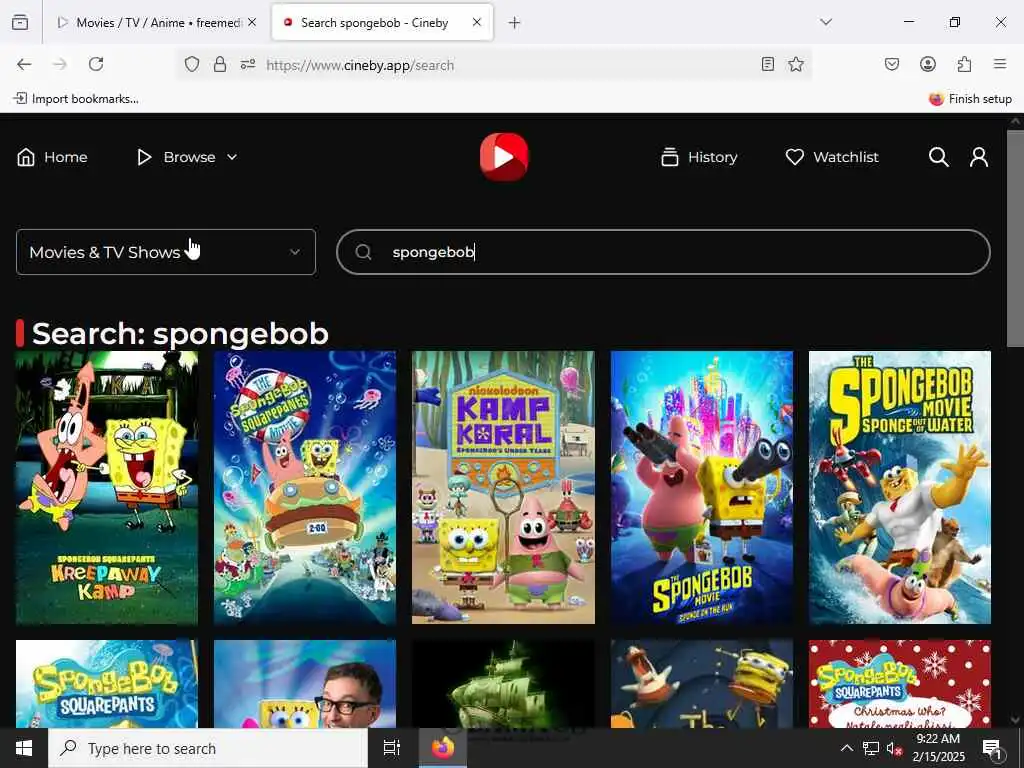Open a new browser tab
The image size is (1024, 768).
pos(515,23)
